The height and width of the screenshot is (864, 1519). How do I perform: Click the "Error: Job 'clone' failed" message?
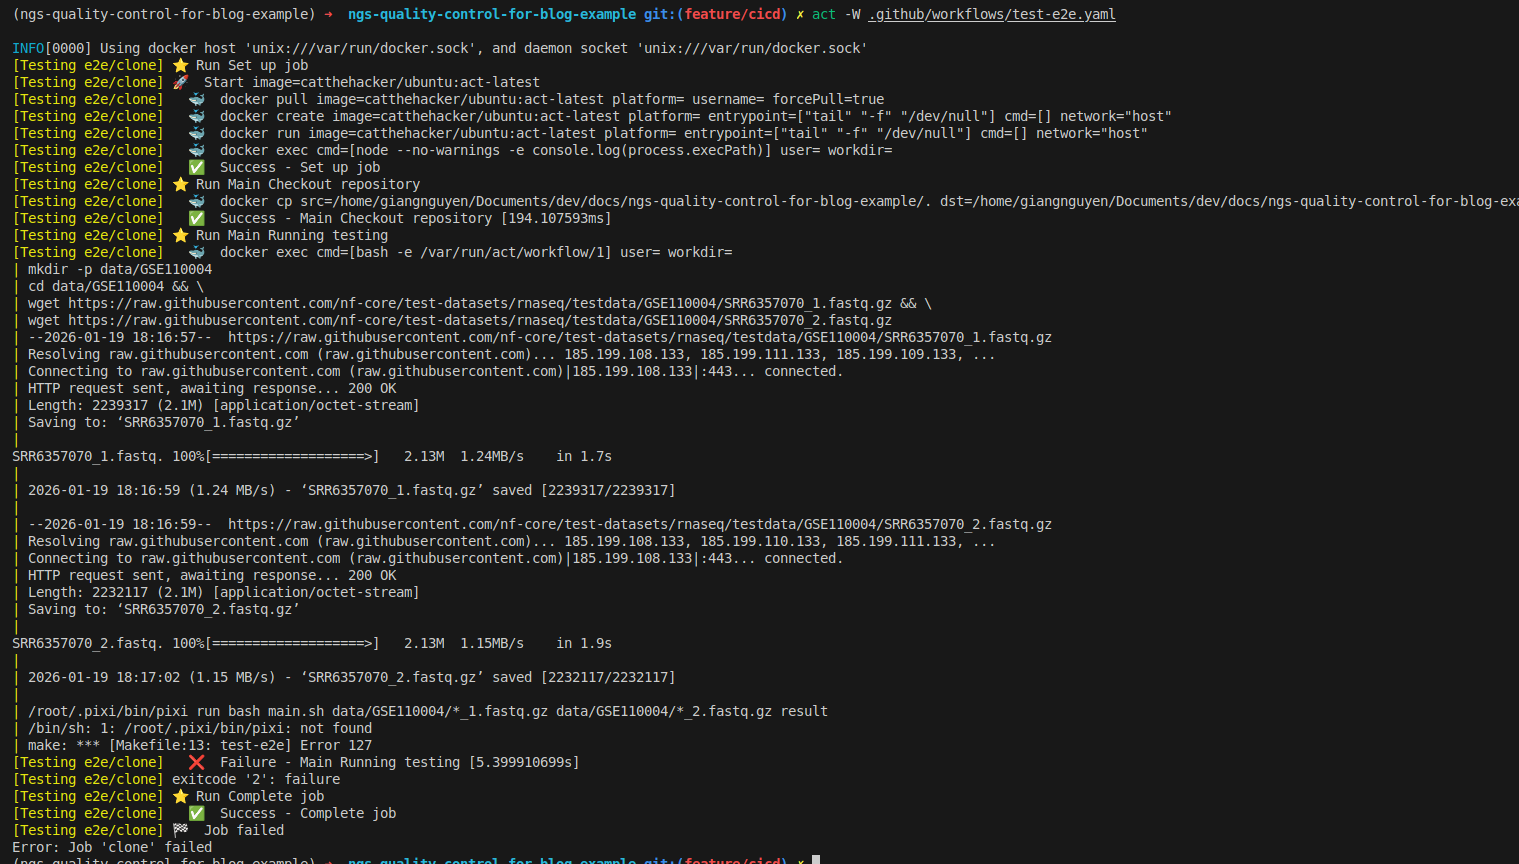click(x=112, y=847)
